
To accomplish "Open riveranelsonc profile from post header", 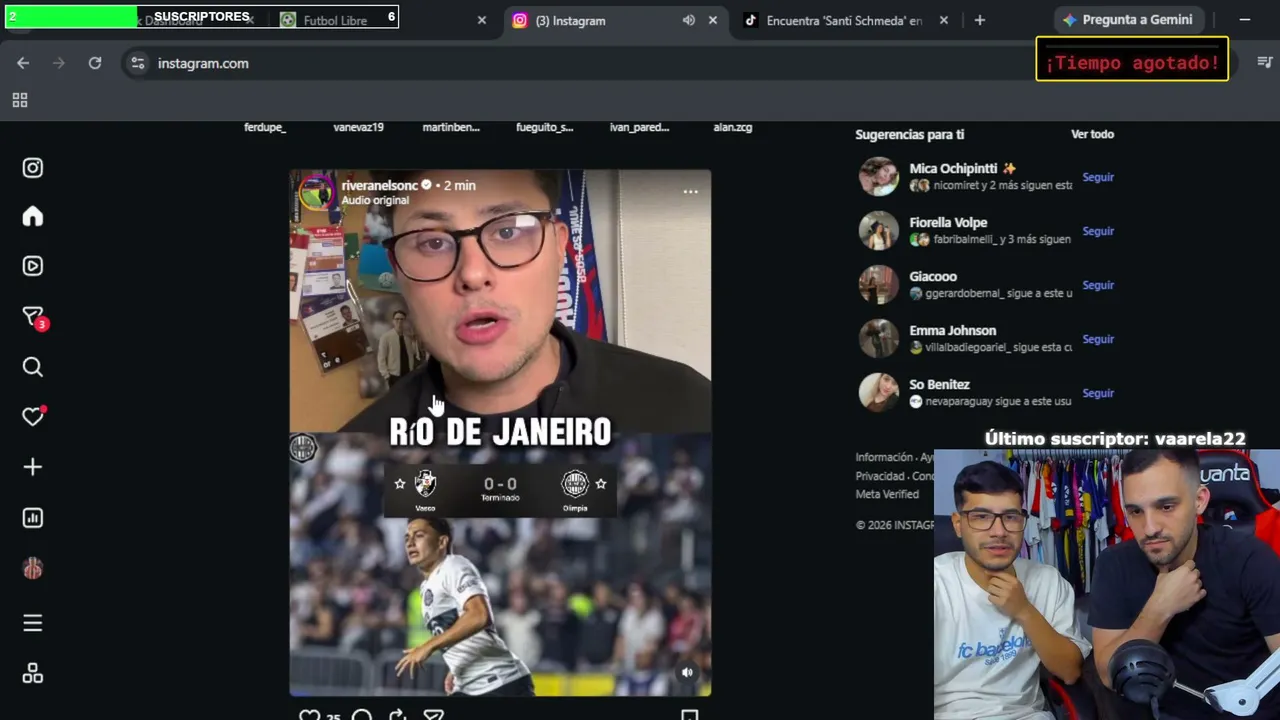I will point(379,185).
